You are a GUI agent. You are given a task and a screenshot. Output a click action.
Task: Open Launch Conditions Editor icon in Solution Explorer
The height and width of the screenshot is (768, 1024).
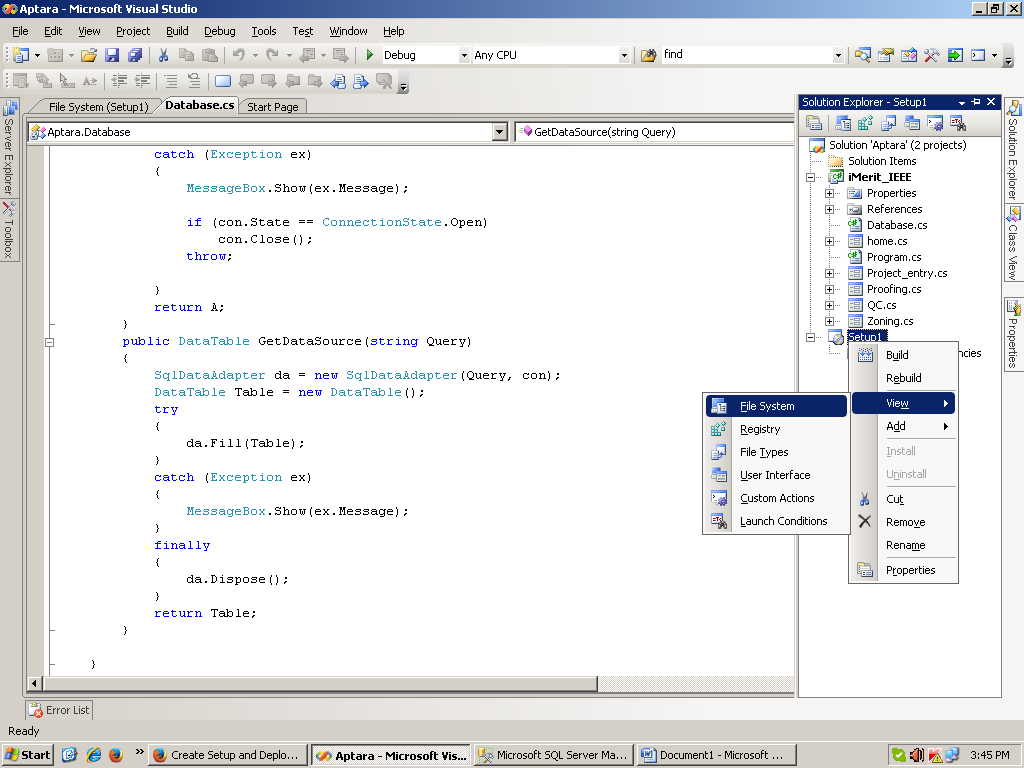pos(957,123)
